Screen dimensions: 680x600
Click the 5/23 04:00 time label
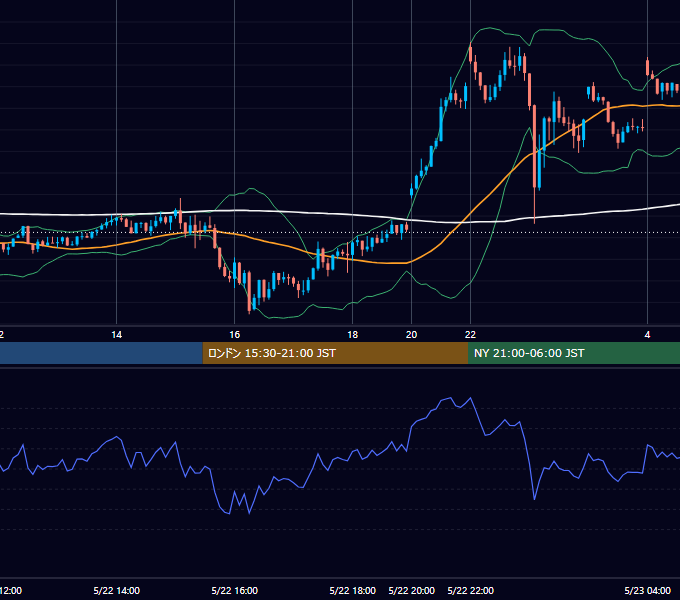coord(647,590)
